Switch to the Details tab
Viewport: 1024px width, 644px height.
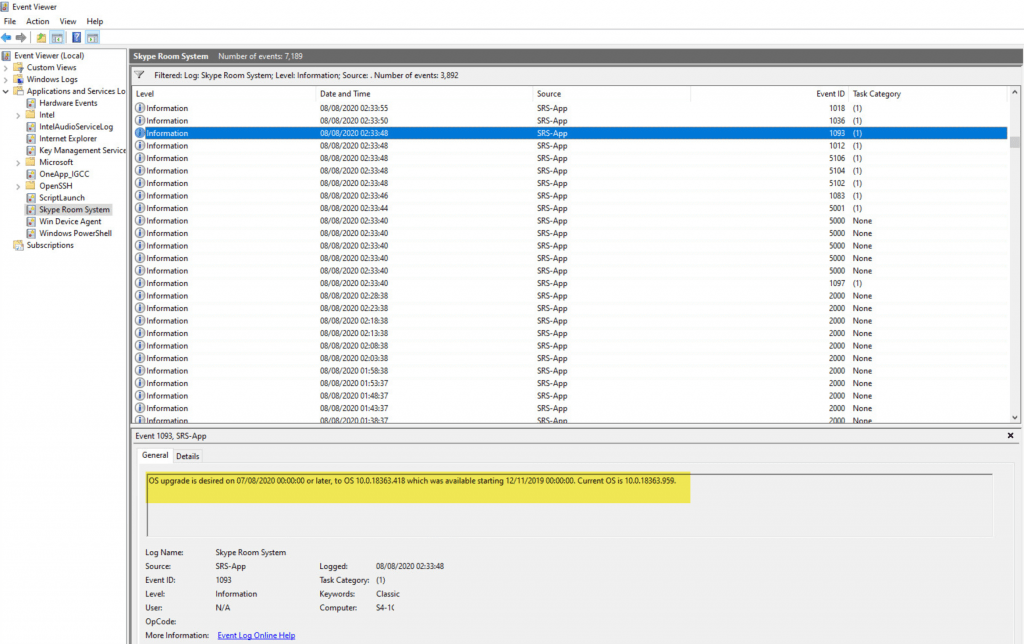pyautogui.click(x=187, y=456)
